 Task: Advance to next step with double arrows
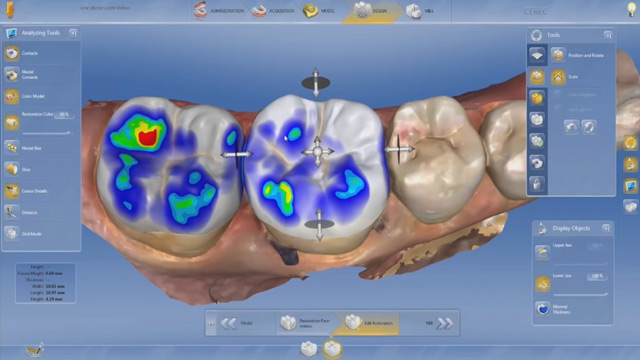click(444, 323)
